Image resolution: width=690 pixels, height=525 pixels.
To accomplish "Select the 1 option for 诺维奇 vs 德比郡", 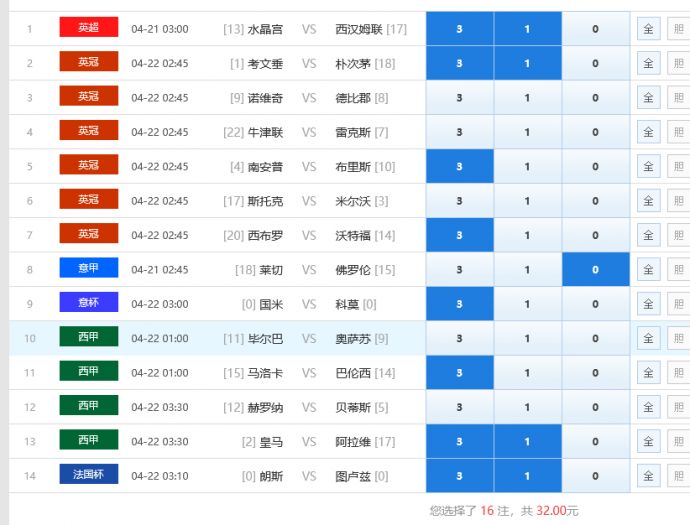I will (527, 98).
